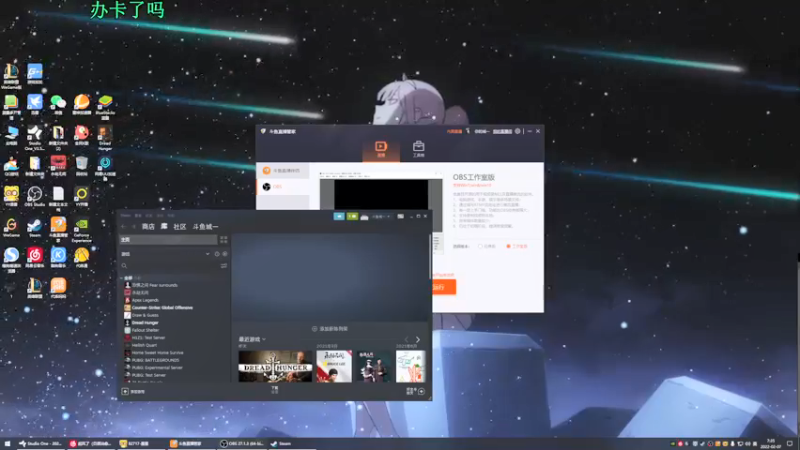Open OBS Studio desktop shortcut
Image resolution: width=800 pixels, height=450 pixels.
pos(35,196)
